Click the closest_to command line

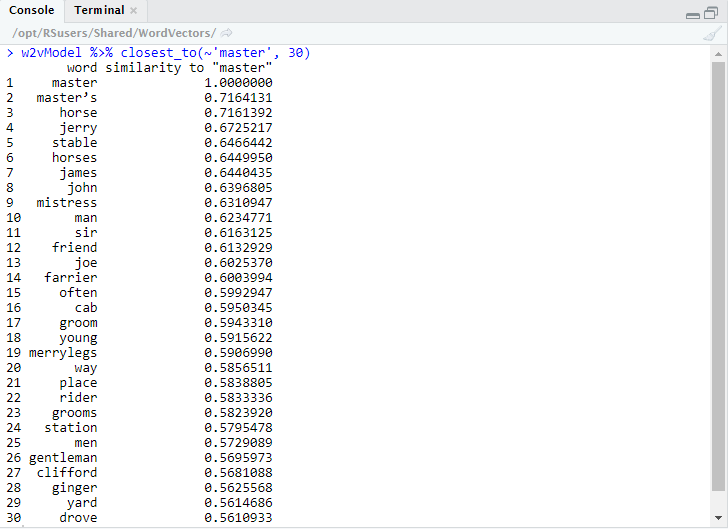point(165,53)
